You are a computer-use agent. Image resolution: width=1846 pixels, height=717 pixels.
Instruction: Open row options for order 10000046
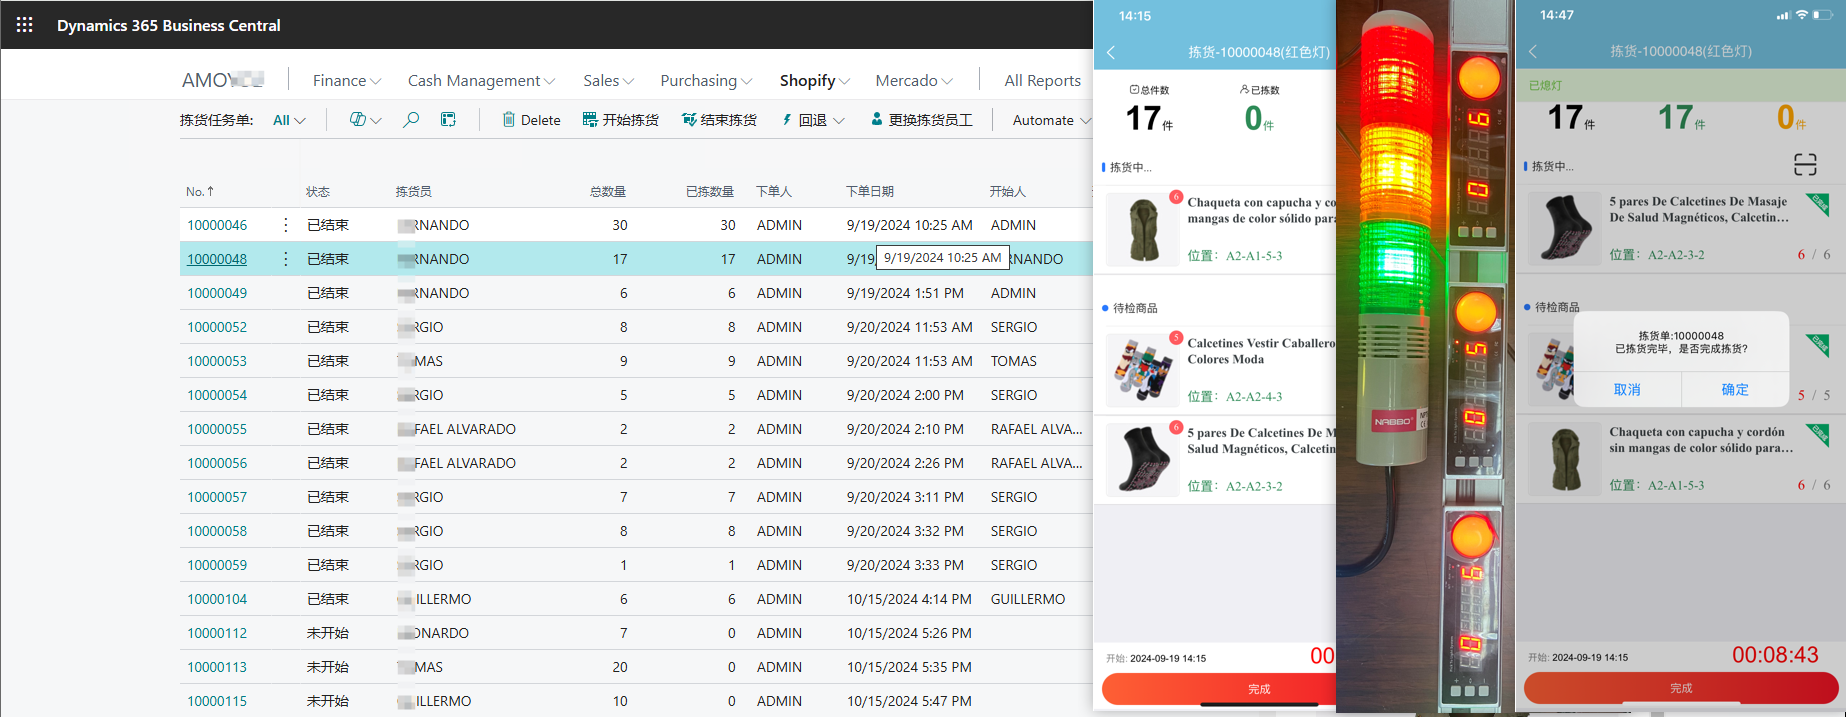pos(286,225)
